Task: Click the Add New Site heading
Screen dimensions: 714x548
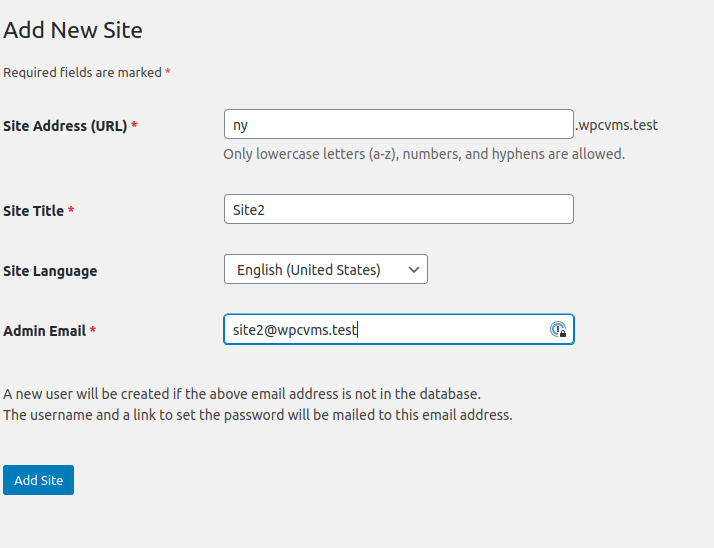Action: pos(73,30)
